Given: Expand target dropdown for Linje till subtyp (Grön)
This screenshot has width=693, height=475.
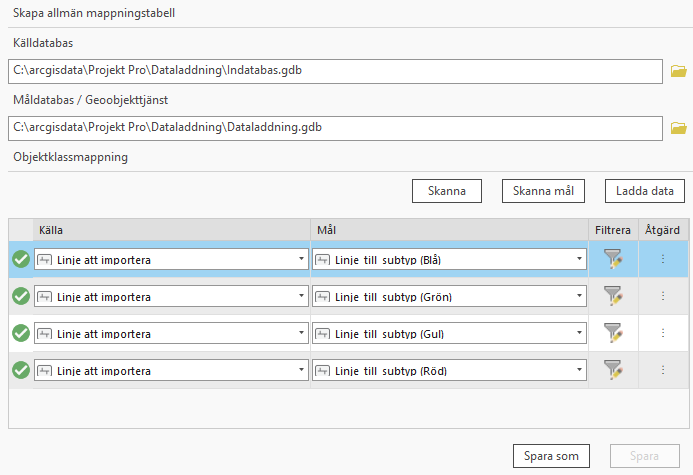Looking at the screenshot, I should 579,296.
